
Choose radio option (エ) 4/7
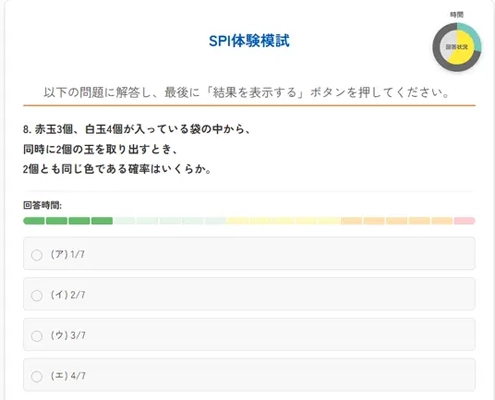(x=37, y=376)
